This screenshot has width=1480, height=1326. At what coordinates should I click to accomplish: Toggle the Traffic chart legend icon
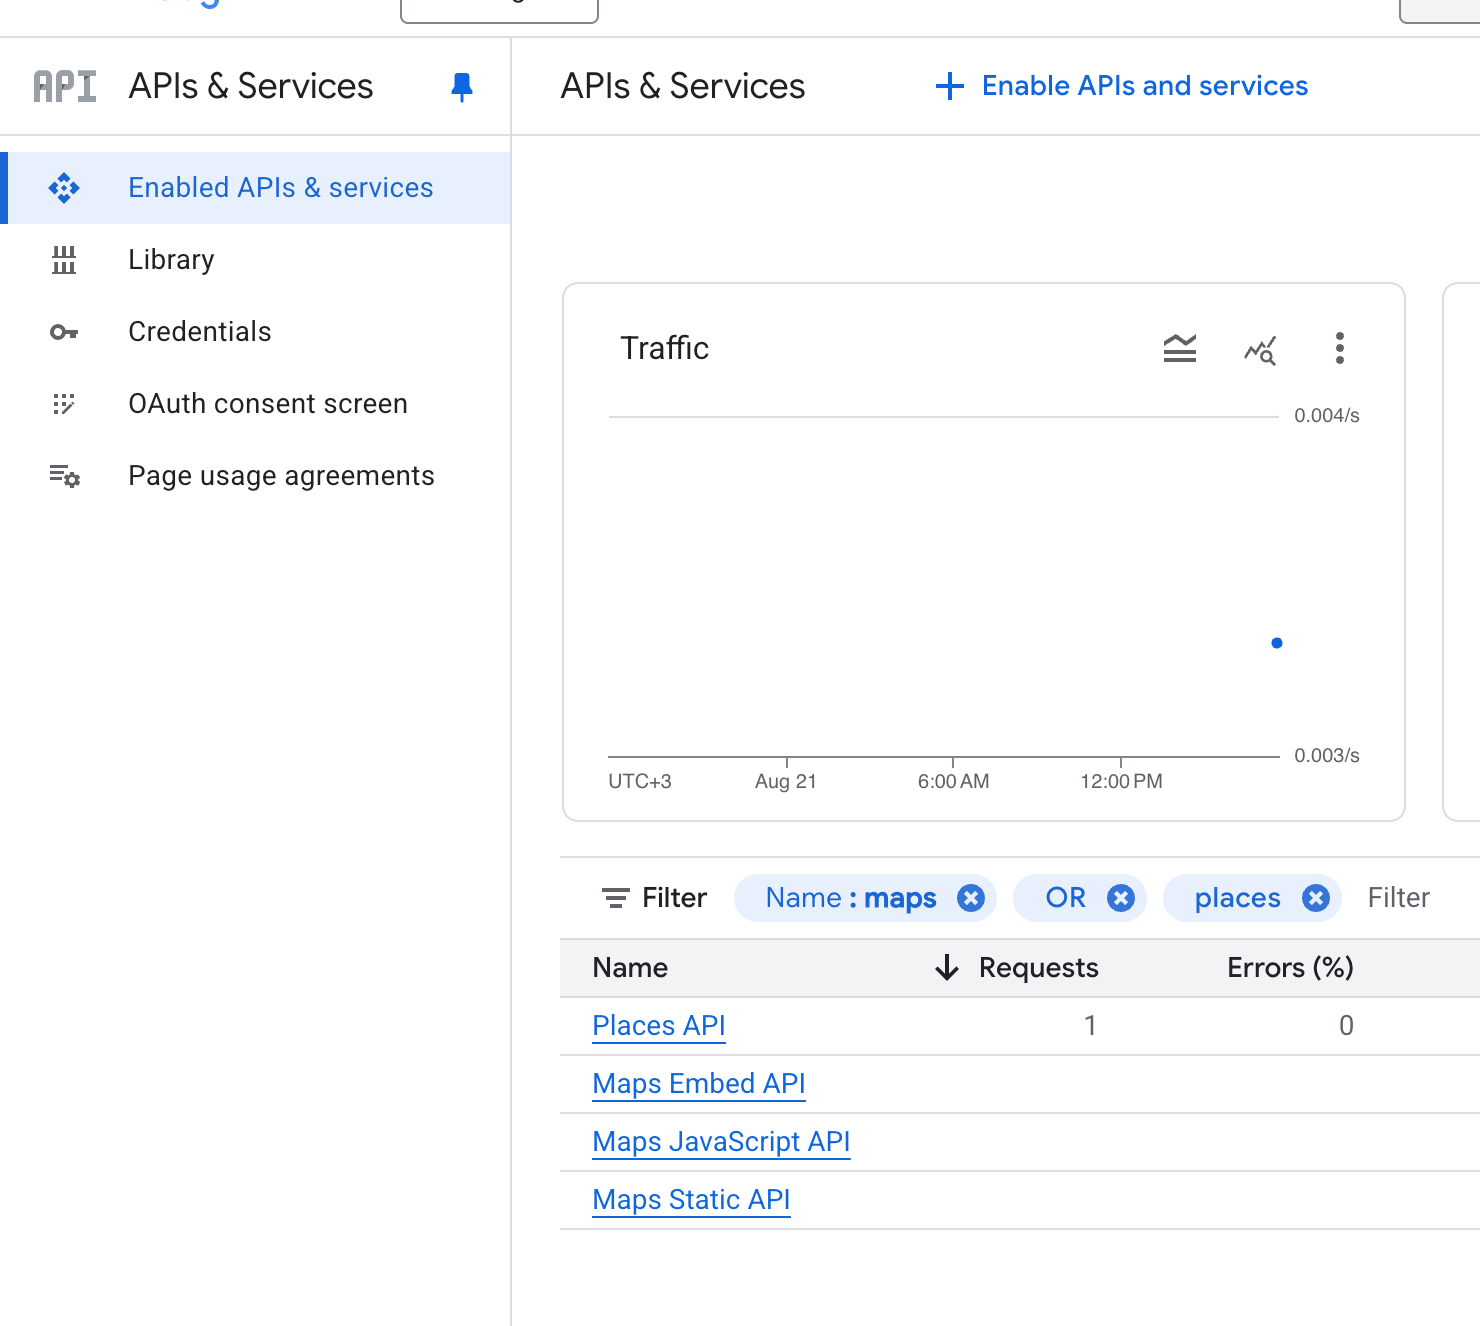1180,348
